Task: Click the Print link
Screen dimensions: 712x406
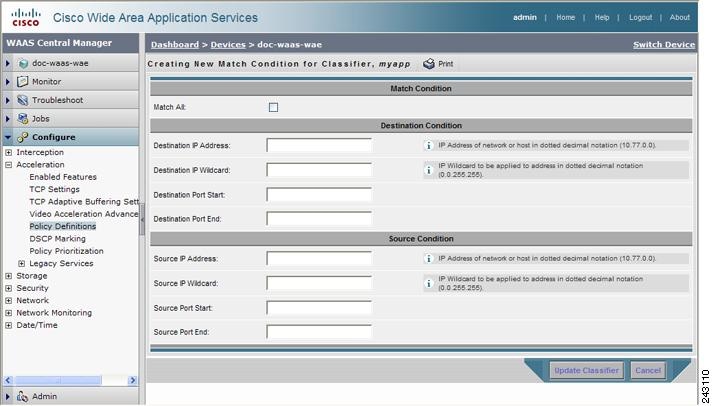Action: [445, 64]
